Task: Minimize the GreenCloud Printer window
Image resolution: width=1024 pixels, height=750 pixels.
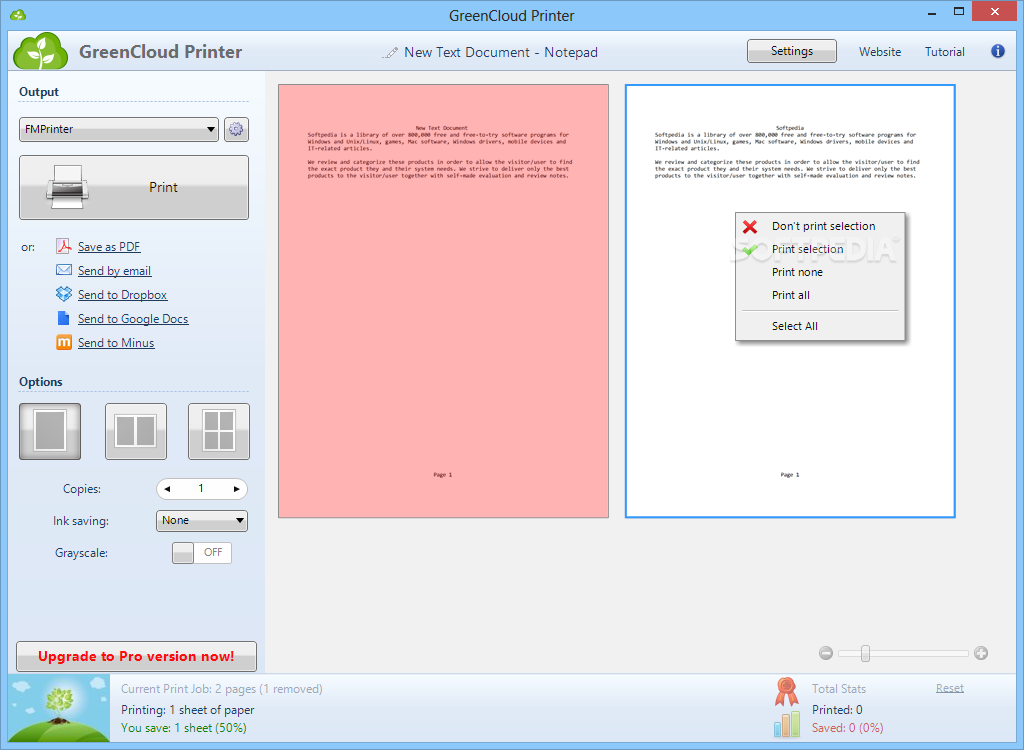Action: pyautogui.click(x=932, y=12)
